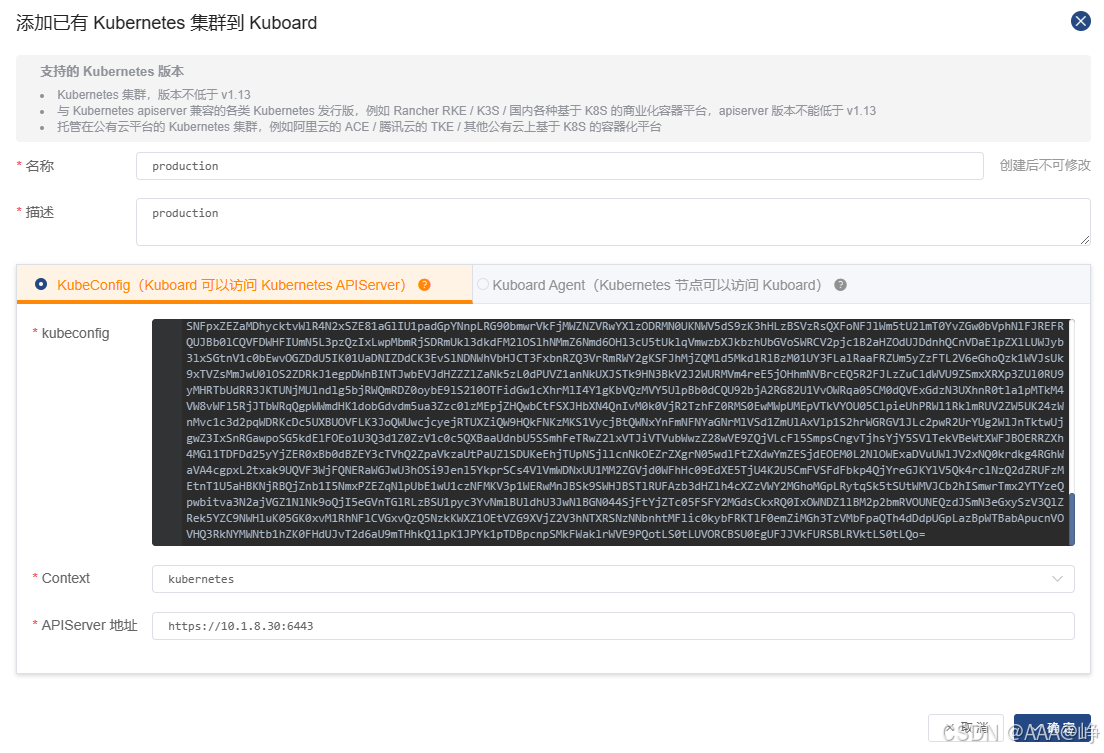This screenshot has width=1104, height=753.
Task: Click the orange help icon beside KubeConfig tab
Action: [424, 285]
